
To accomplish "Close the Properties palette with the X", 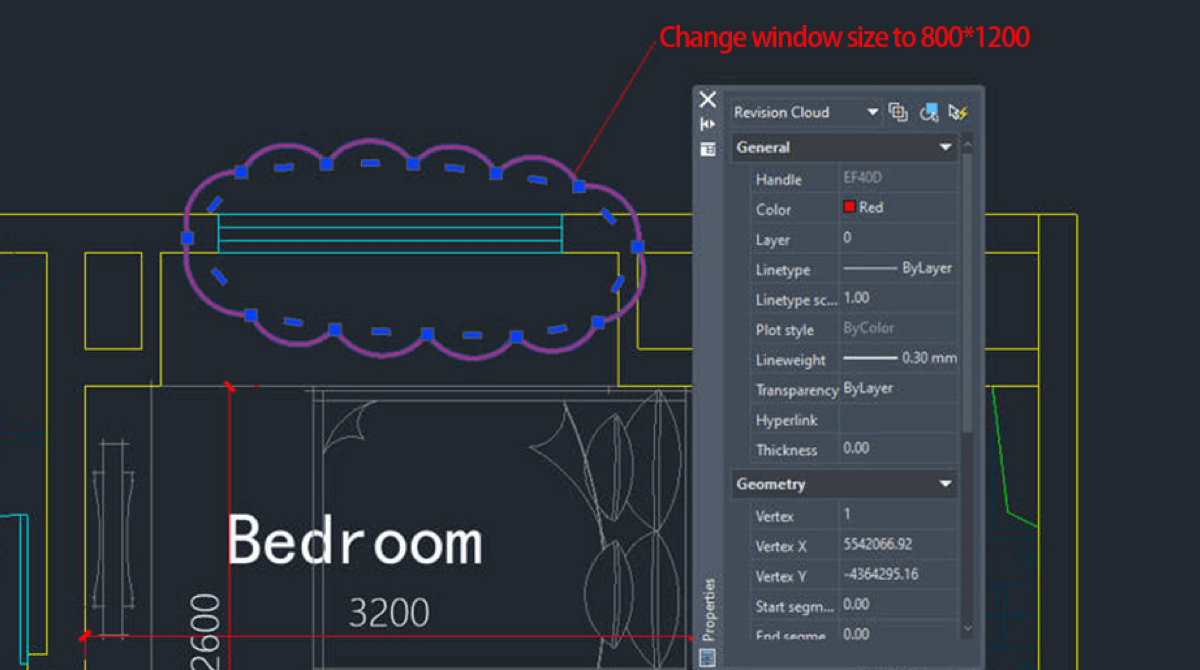I will point(708,99).
